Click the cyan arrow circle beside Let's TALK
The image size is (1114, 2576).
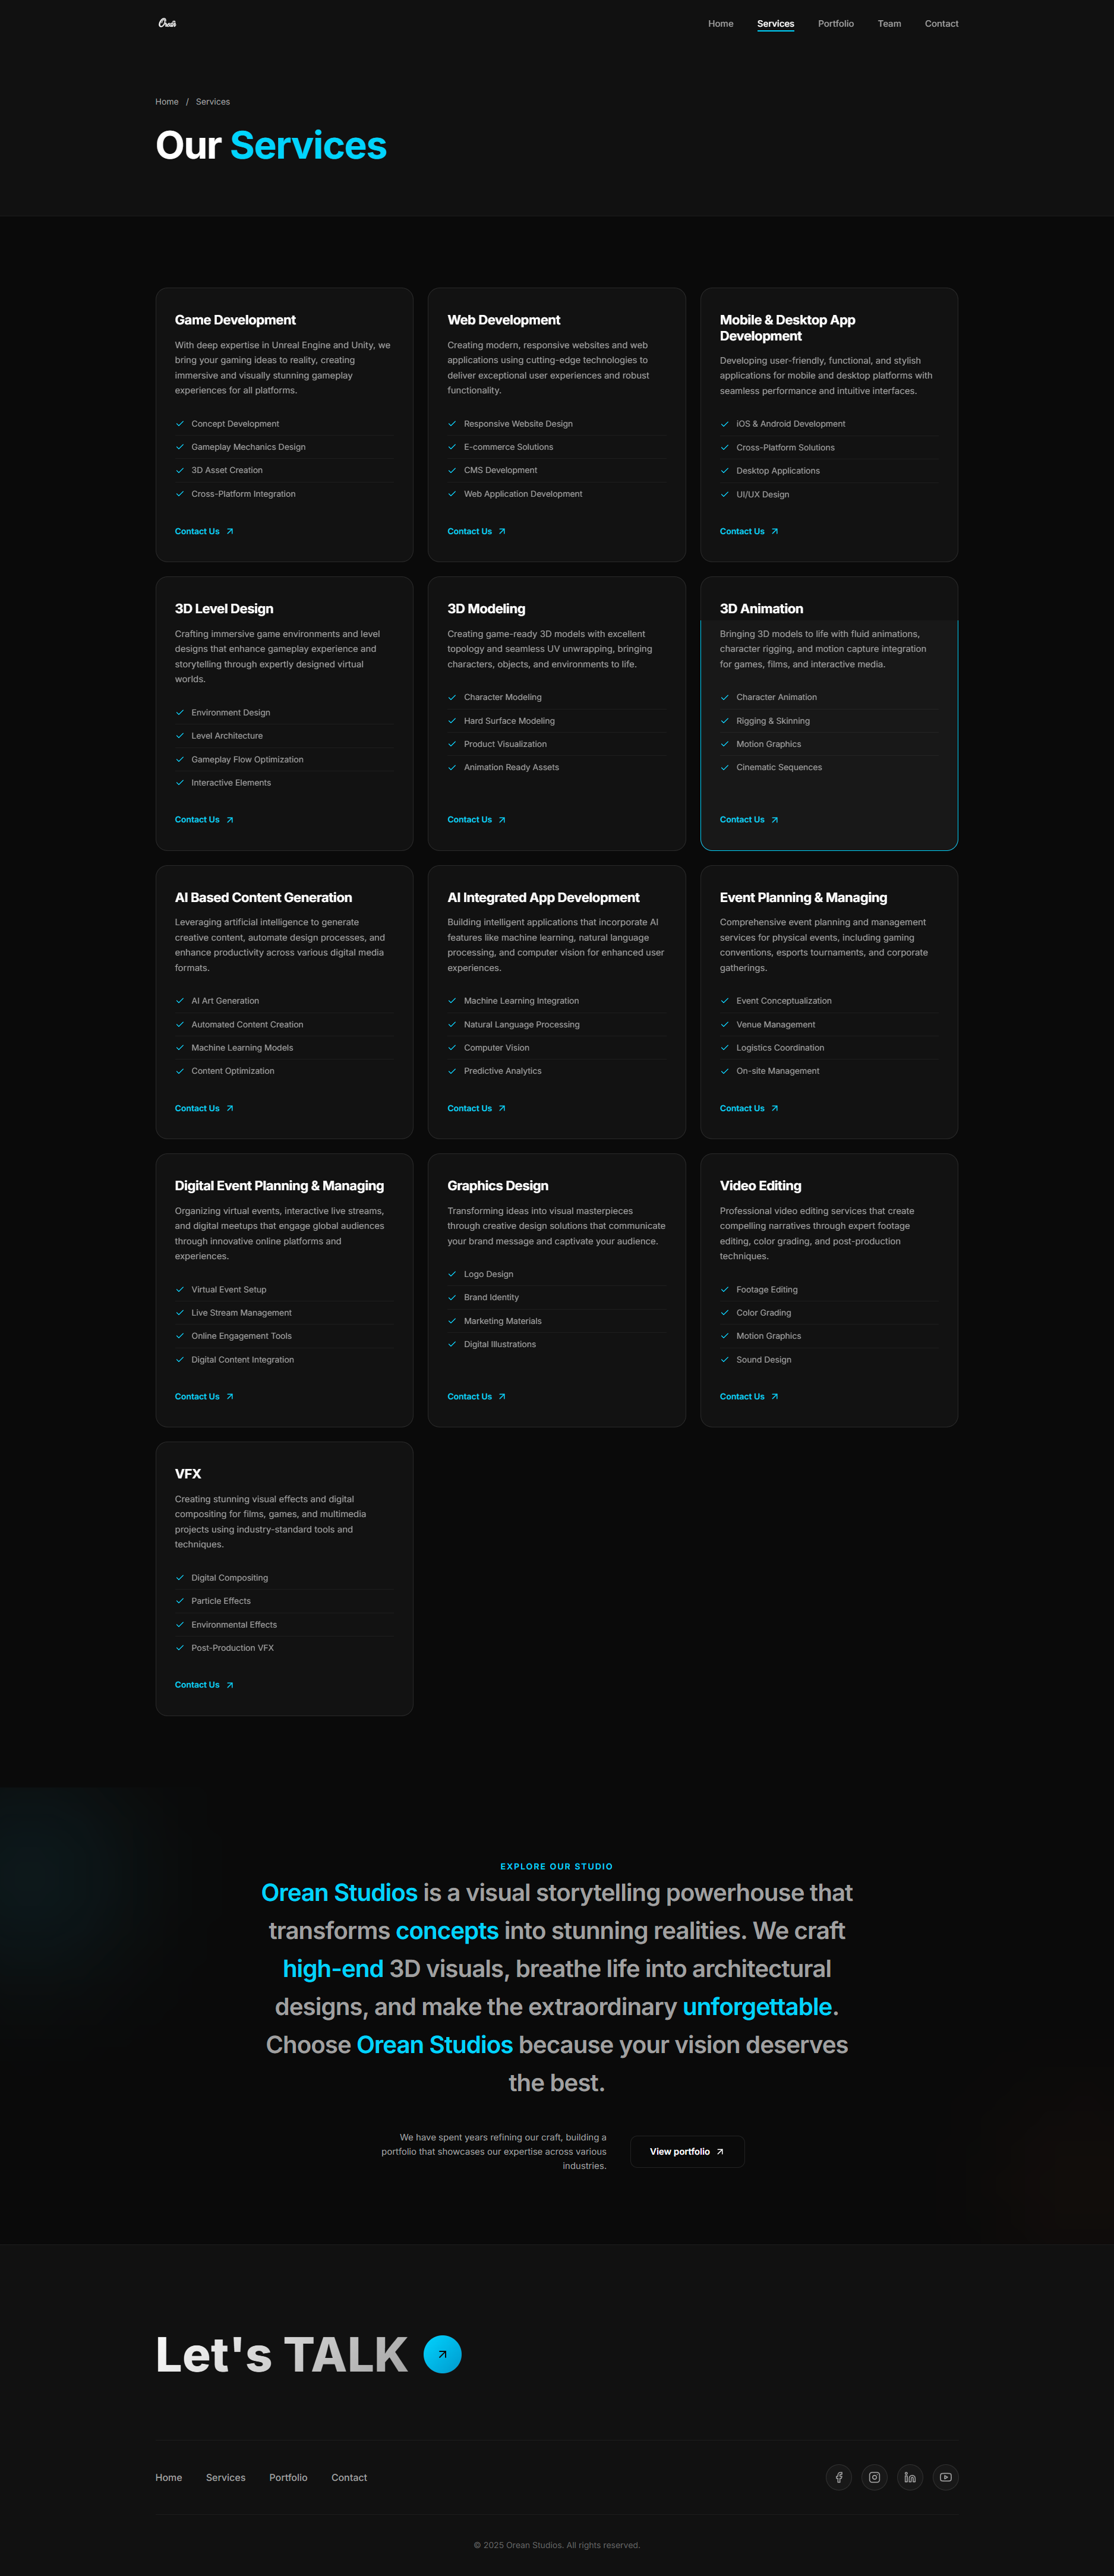442,2354
